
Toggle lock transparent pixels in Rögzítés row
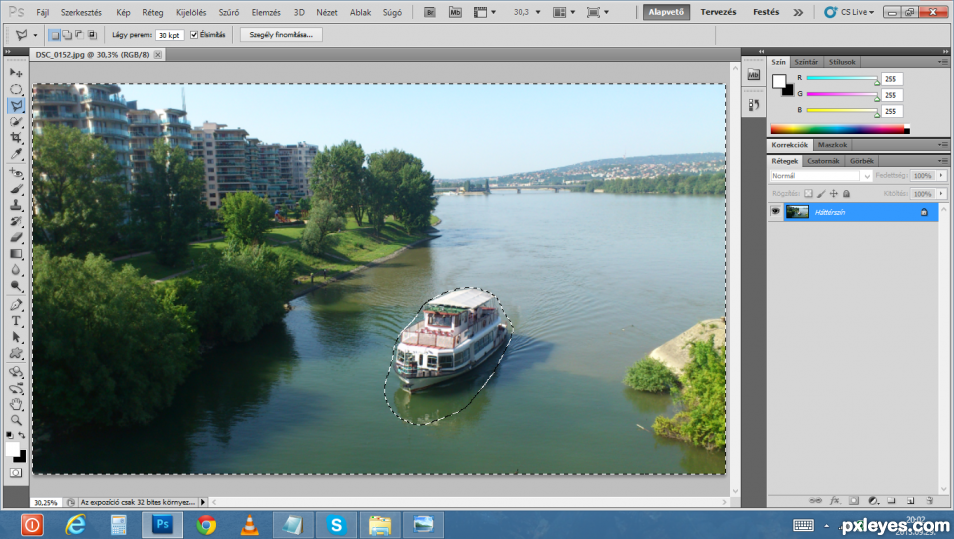[808, 193]
